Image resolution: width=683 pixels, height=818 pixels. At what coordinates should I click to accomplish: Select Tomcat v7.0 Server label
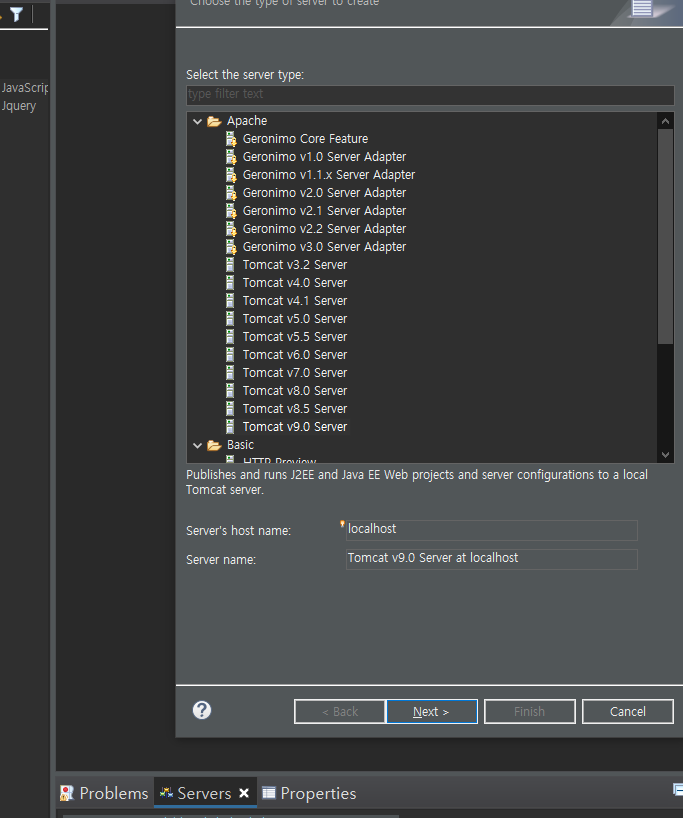coord(295,373)
